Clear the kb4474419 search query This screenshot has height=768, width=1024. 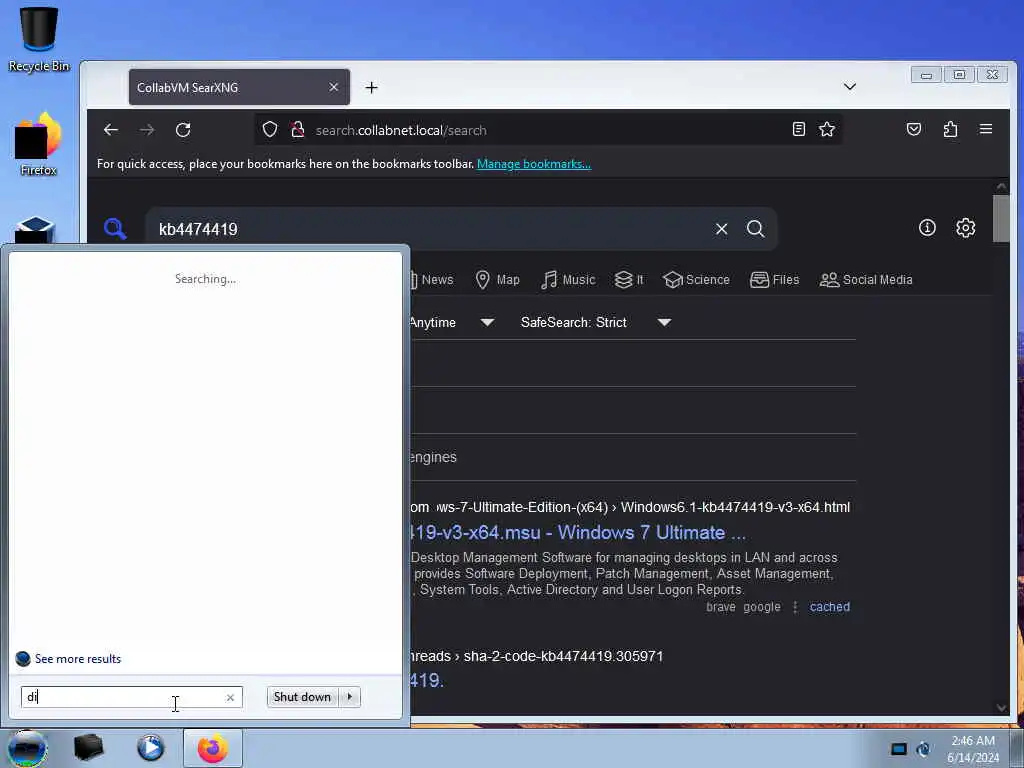tap(721, 229)
